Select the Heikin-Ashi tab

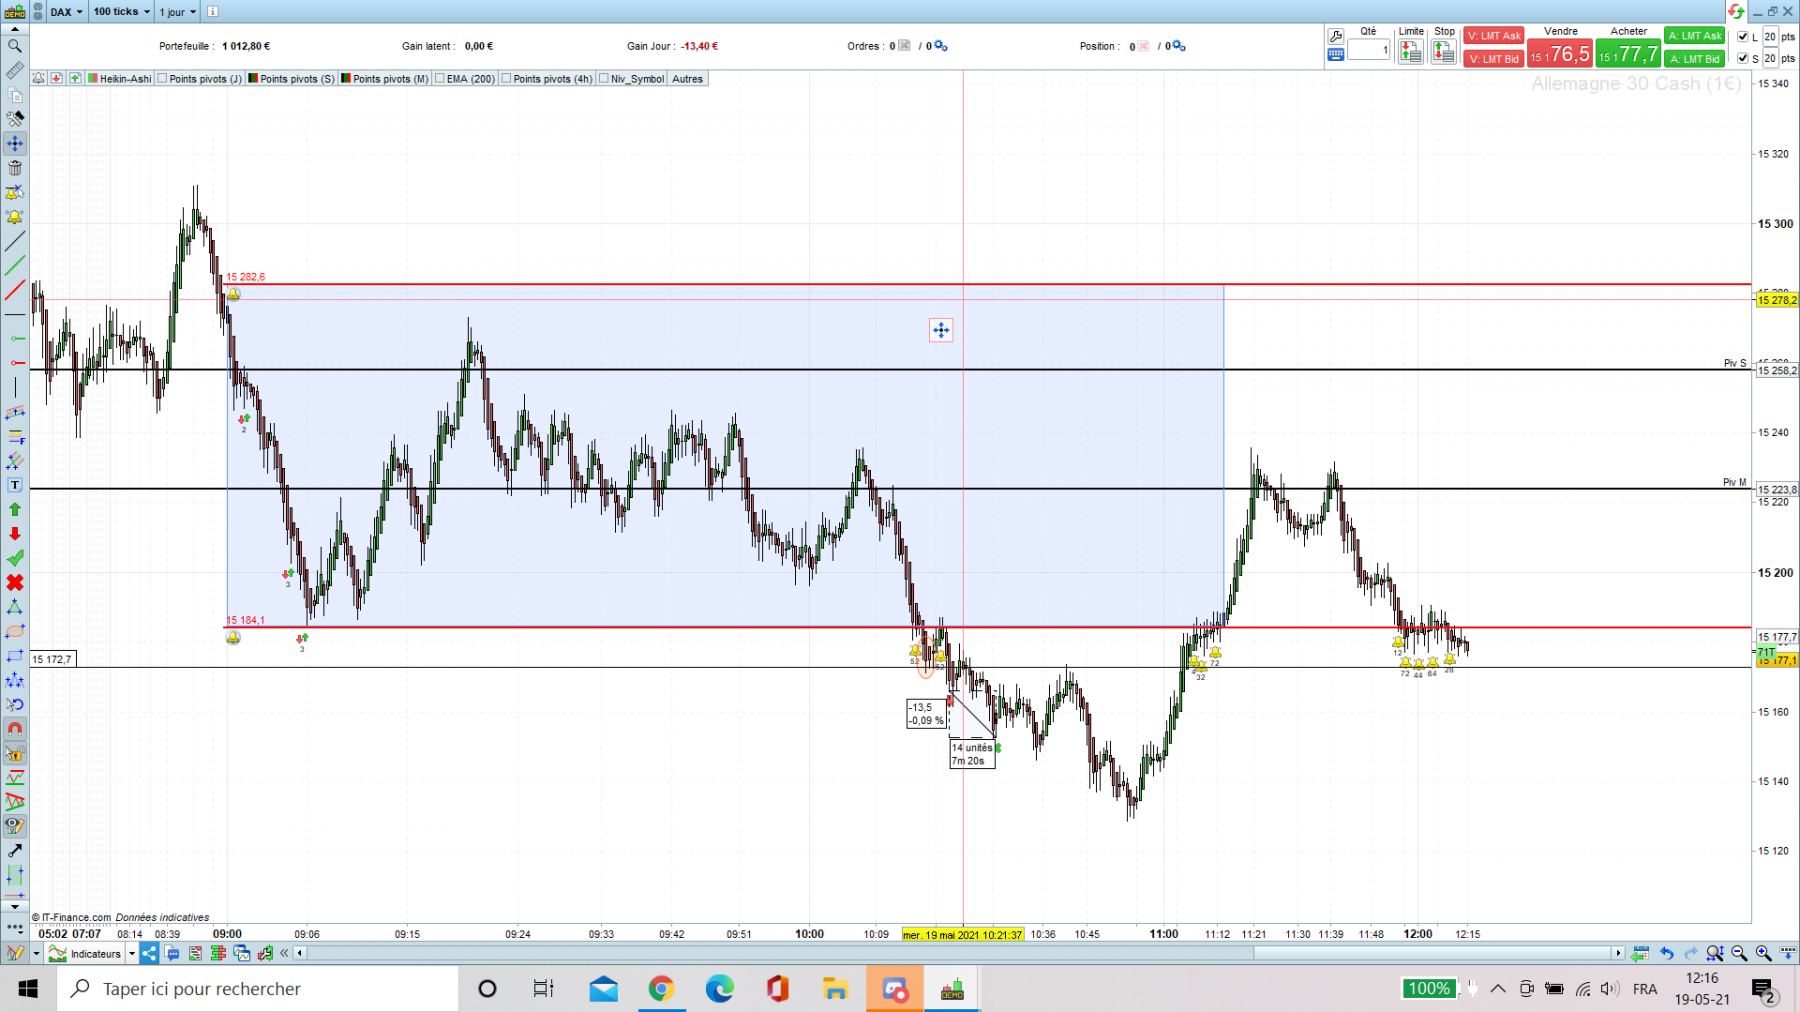coord(120,79)
